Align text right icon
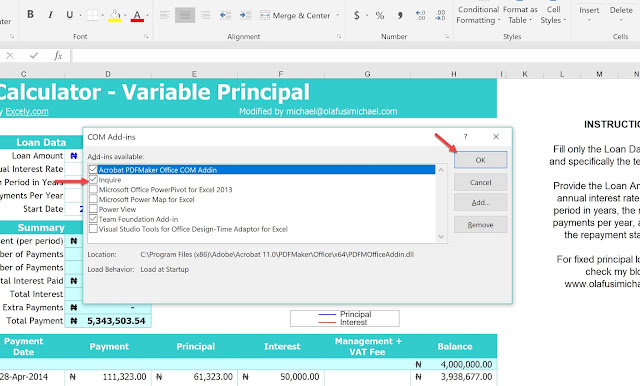The image size is (640, 386). (x=205, y=15)
